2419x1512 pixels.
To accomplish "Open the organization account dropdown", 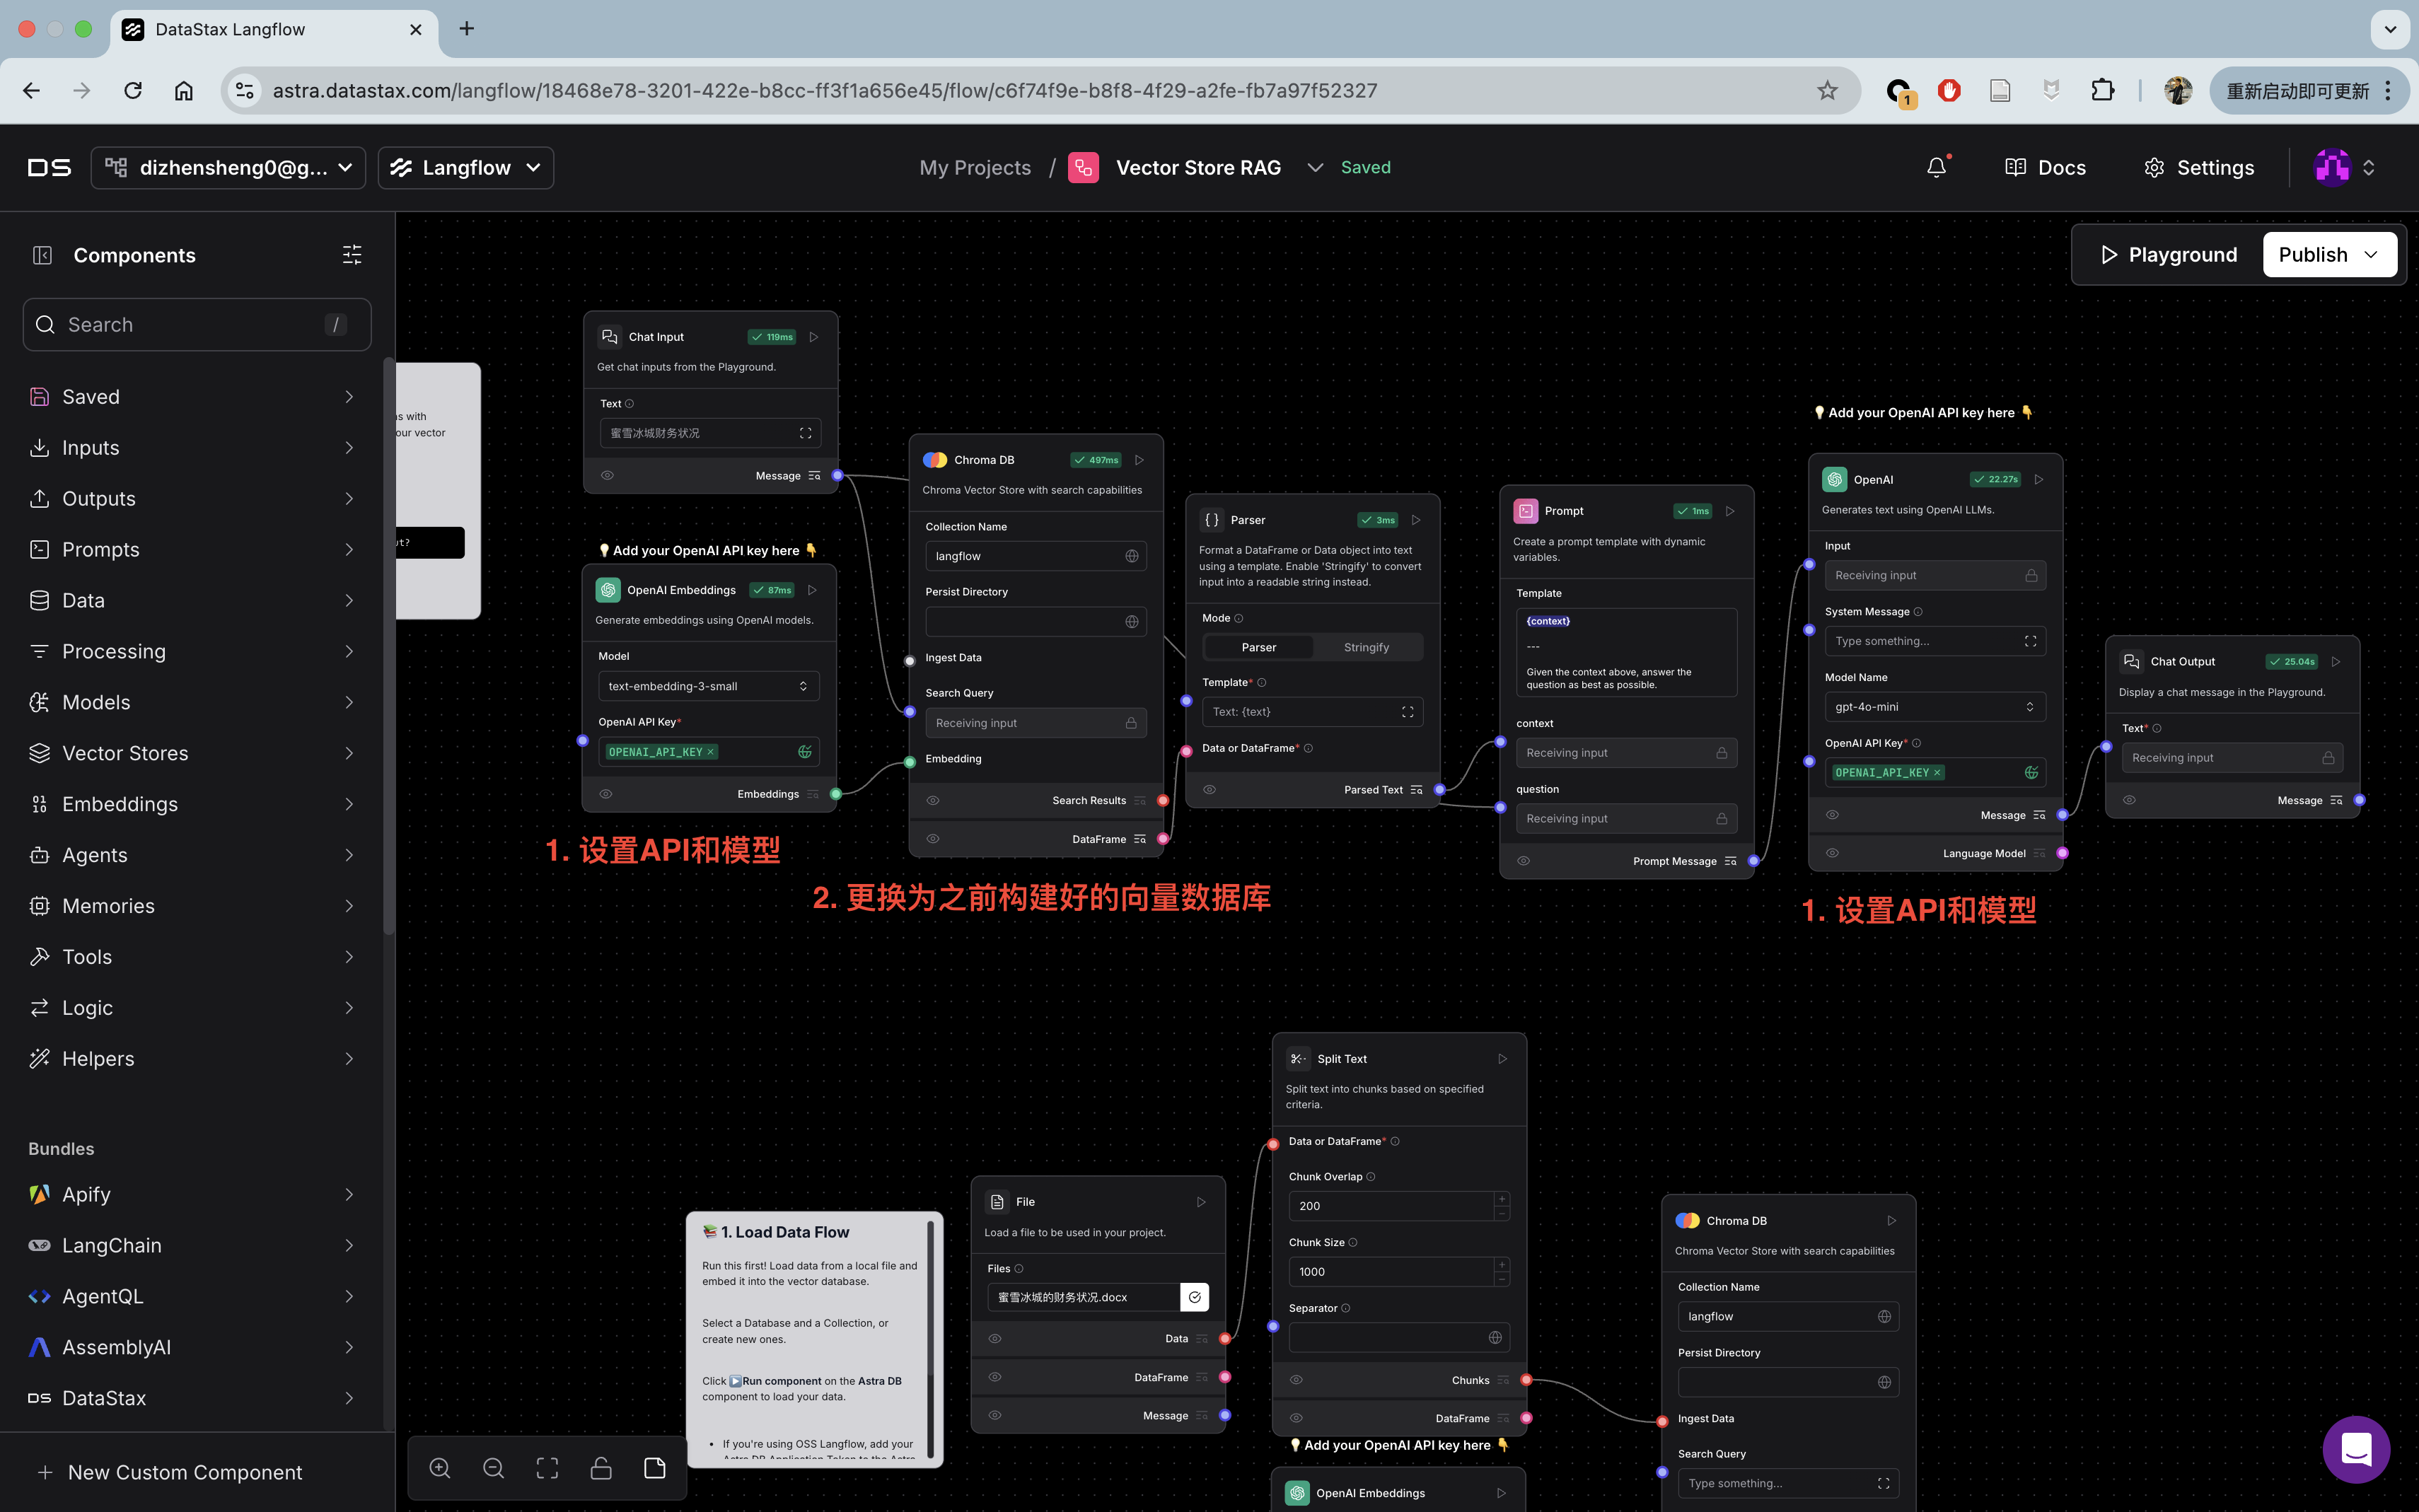I will (x=228, y=167).
